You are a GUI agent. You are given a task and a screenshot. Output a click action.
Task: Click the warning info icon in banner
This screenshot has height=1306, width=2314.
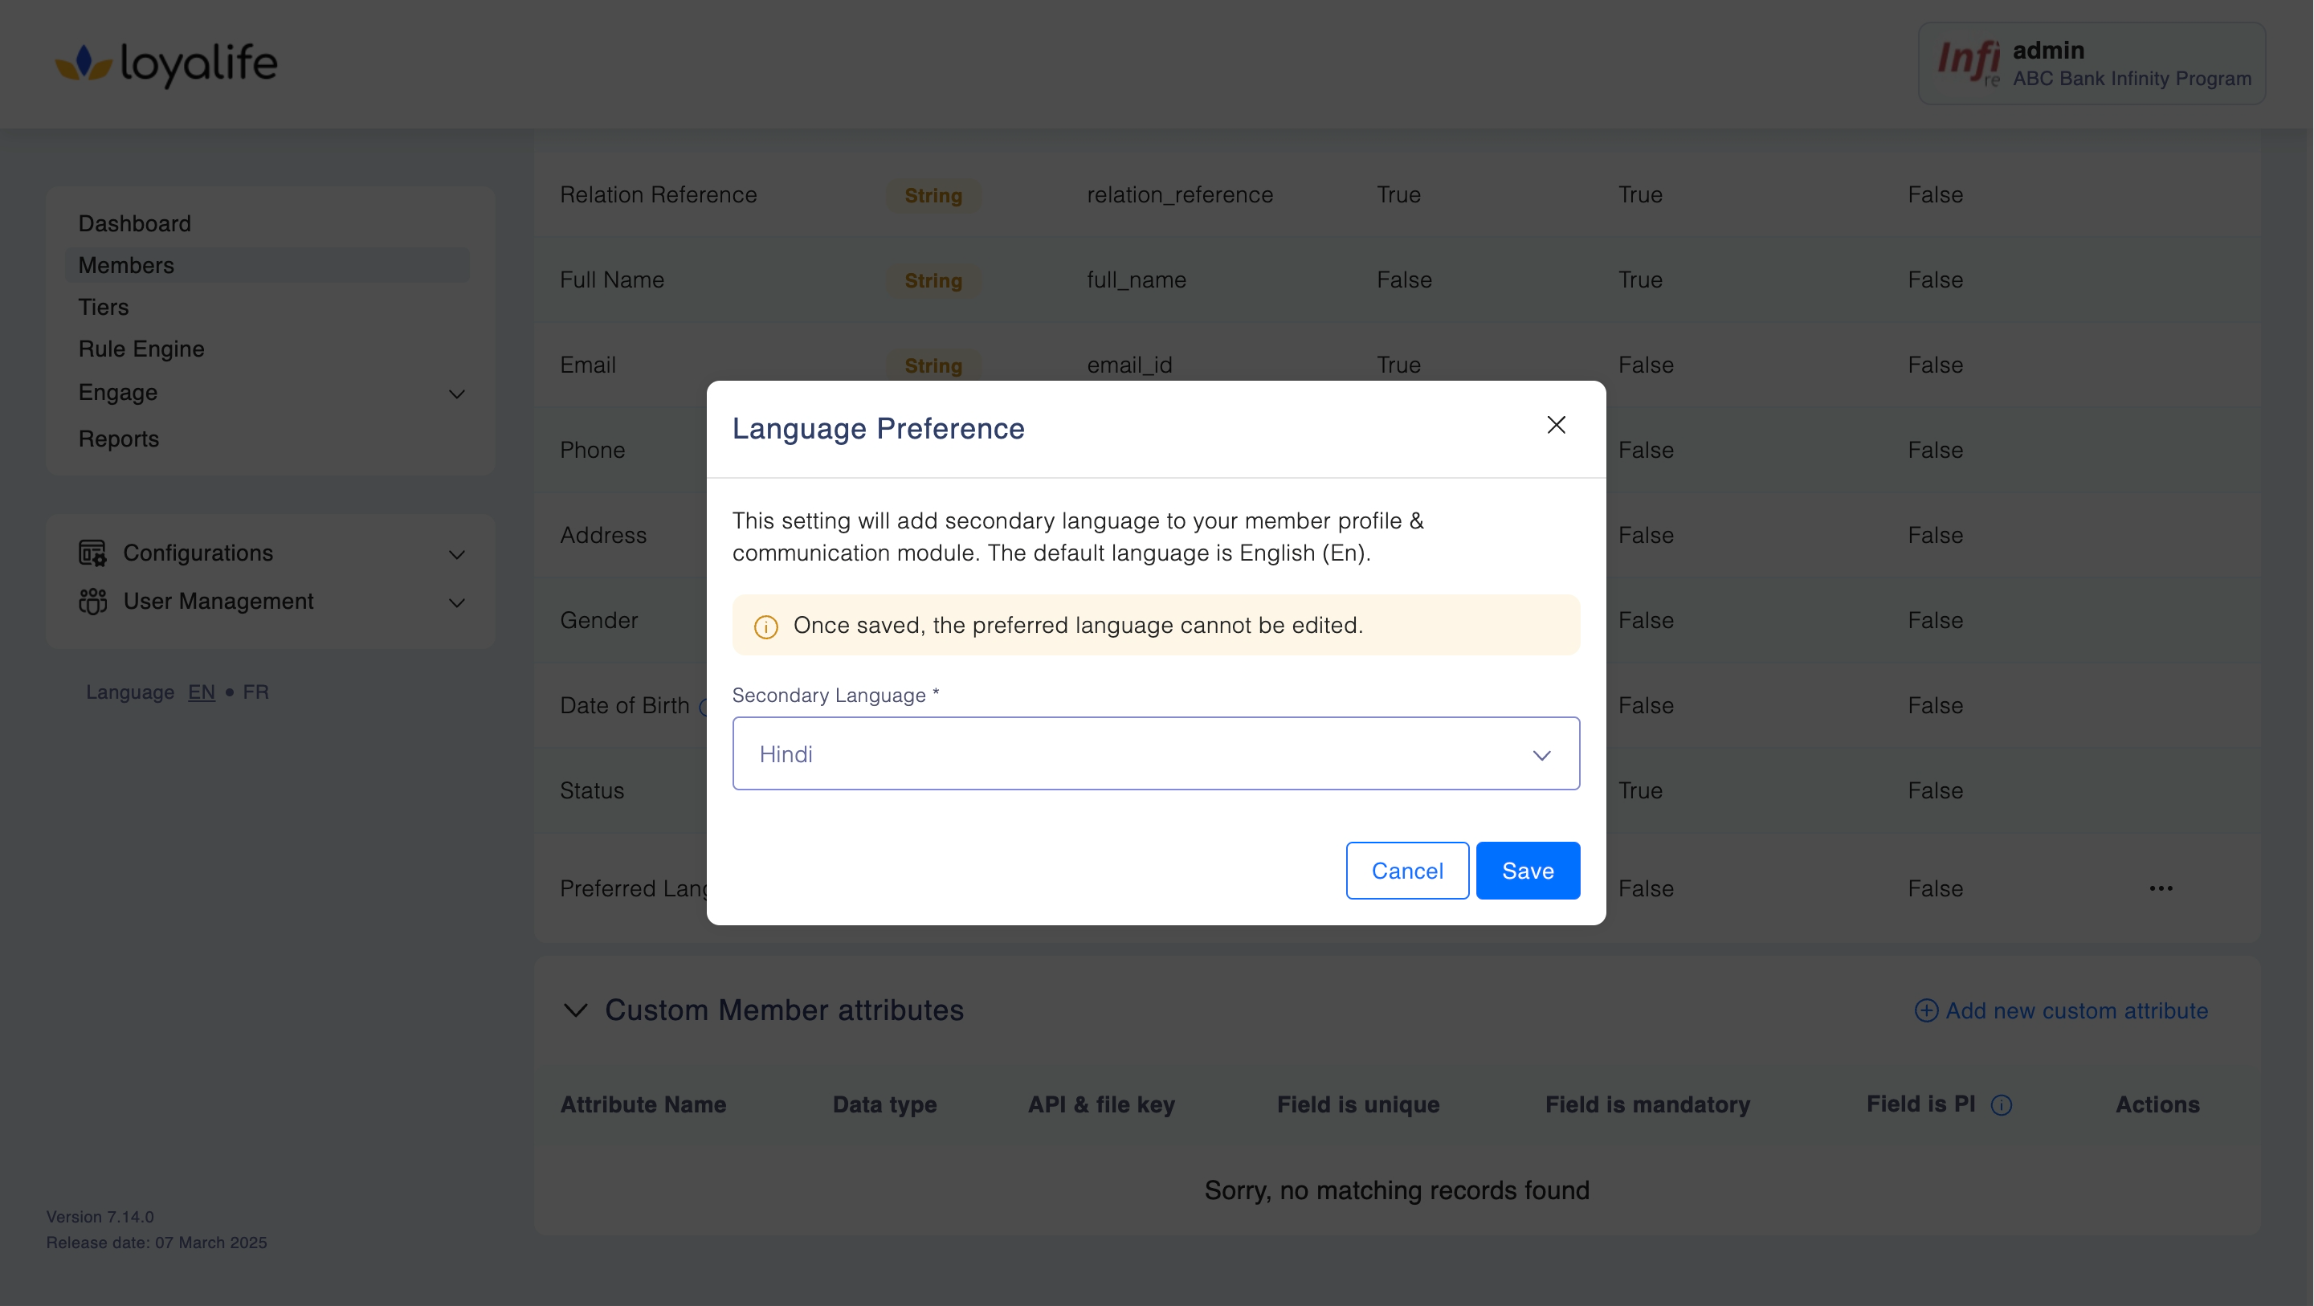(x=766, y=627)
